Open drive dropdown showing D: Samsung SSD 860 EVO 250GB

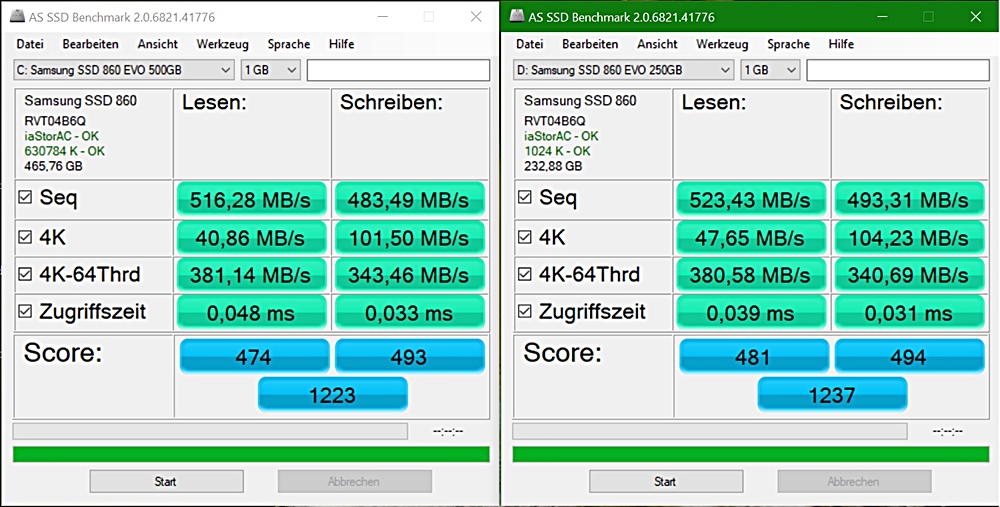tap(623, 70)
